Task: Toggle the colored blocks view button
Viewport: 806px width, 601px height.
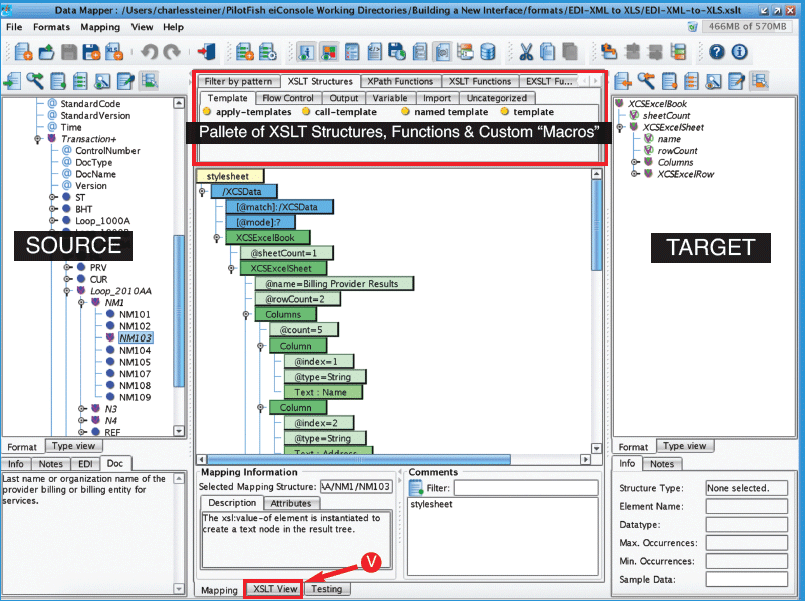Action: click(x=329, y=52)
